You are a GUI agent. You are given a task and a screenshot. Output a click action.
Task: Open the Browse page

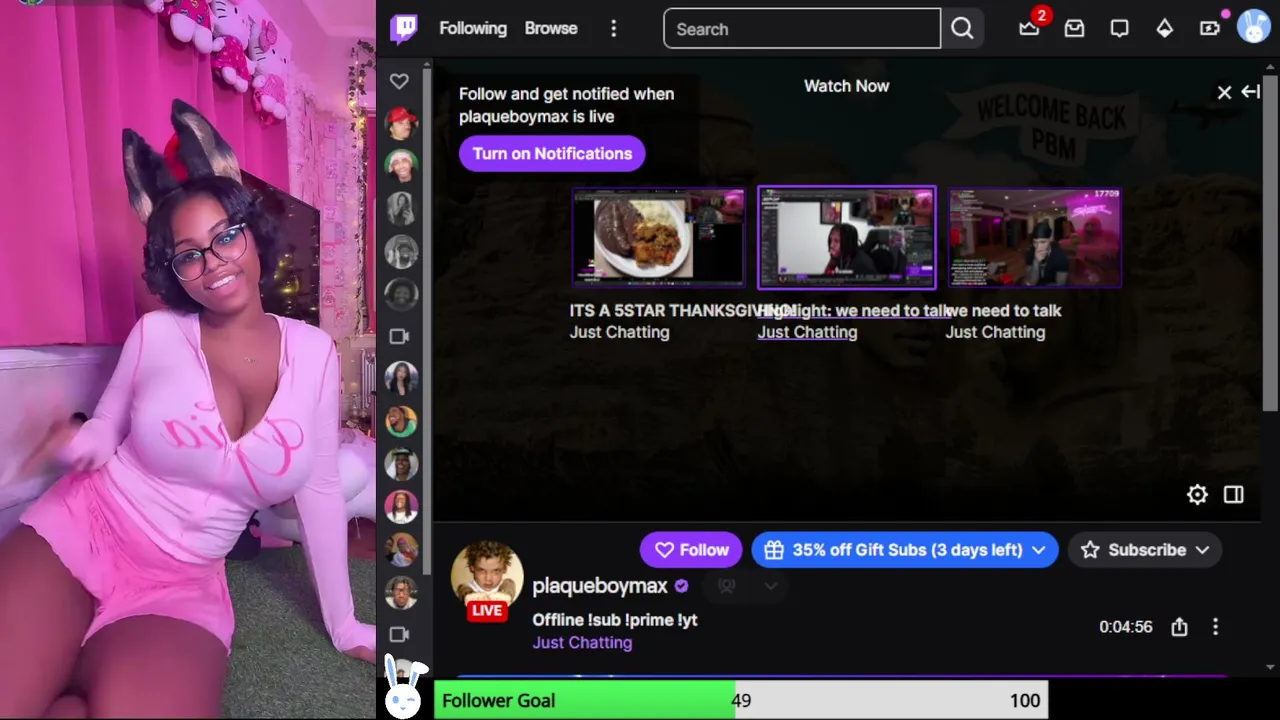(551, 28)
